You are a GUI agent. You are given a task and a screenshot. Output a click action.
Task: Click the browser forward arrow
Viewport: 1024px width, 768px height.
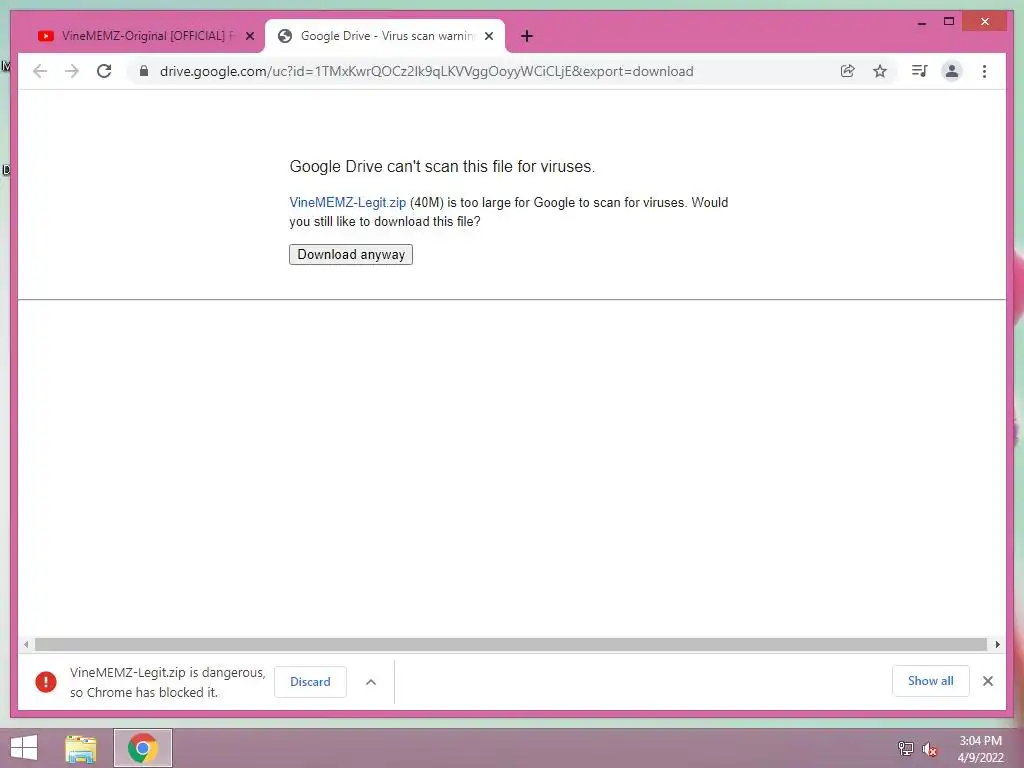coord(72,71)
